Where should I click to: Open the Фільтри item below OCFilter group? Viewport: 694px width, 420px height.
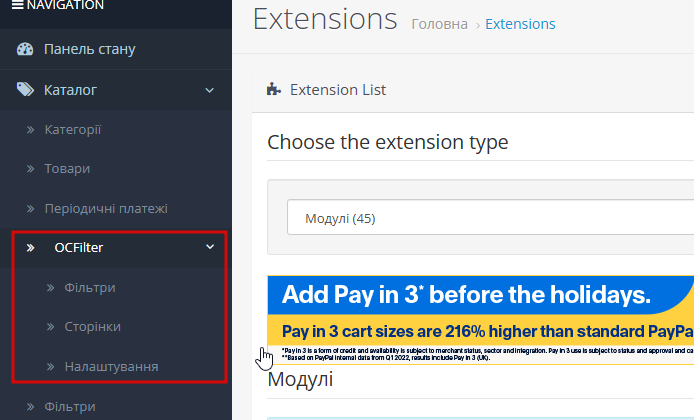(x=70, y=407)
